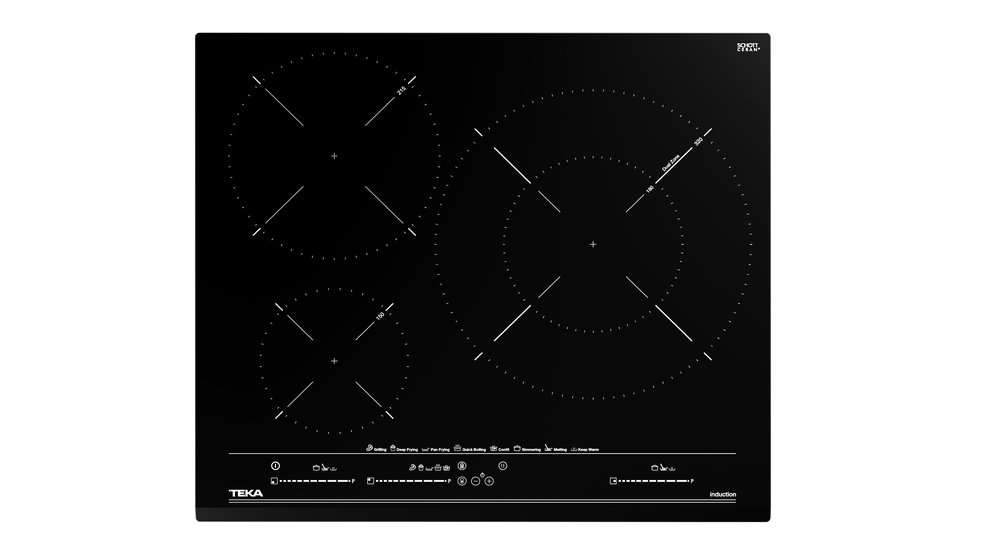The image size is (985, 554).
Task: Set power on the center zone slider
Action: coord(411,481)
